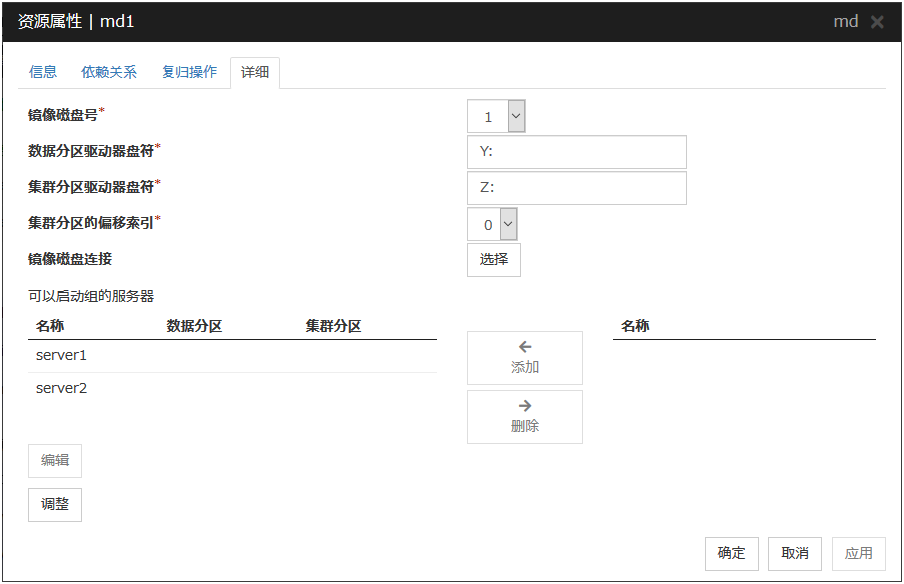Close the md1 resource properties dialog
The image size is (904, 584).
click(x=877, y=22)
